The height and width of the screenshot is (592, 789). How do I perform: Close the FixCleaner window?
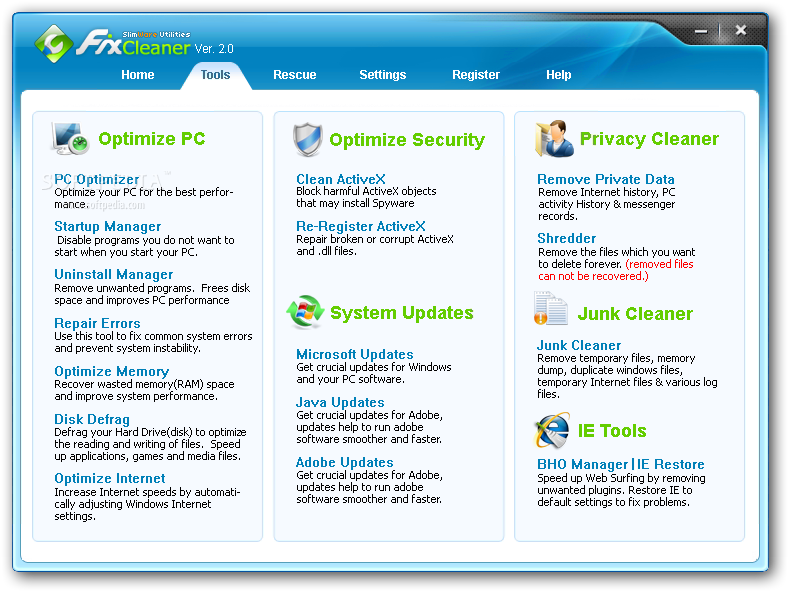pos(741,30)
